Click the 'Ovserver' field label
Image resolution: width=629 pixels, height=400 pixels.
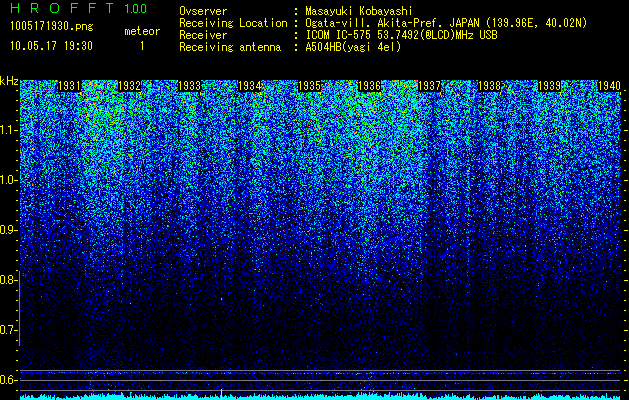click(203, 11)
